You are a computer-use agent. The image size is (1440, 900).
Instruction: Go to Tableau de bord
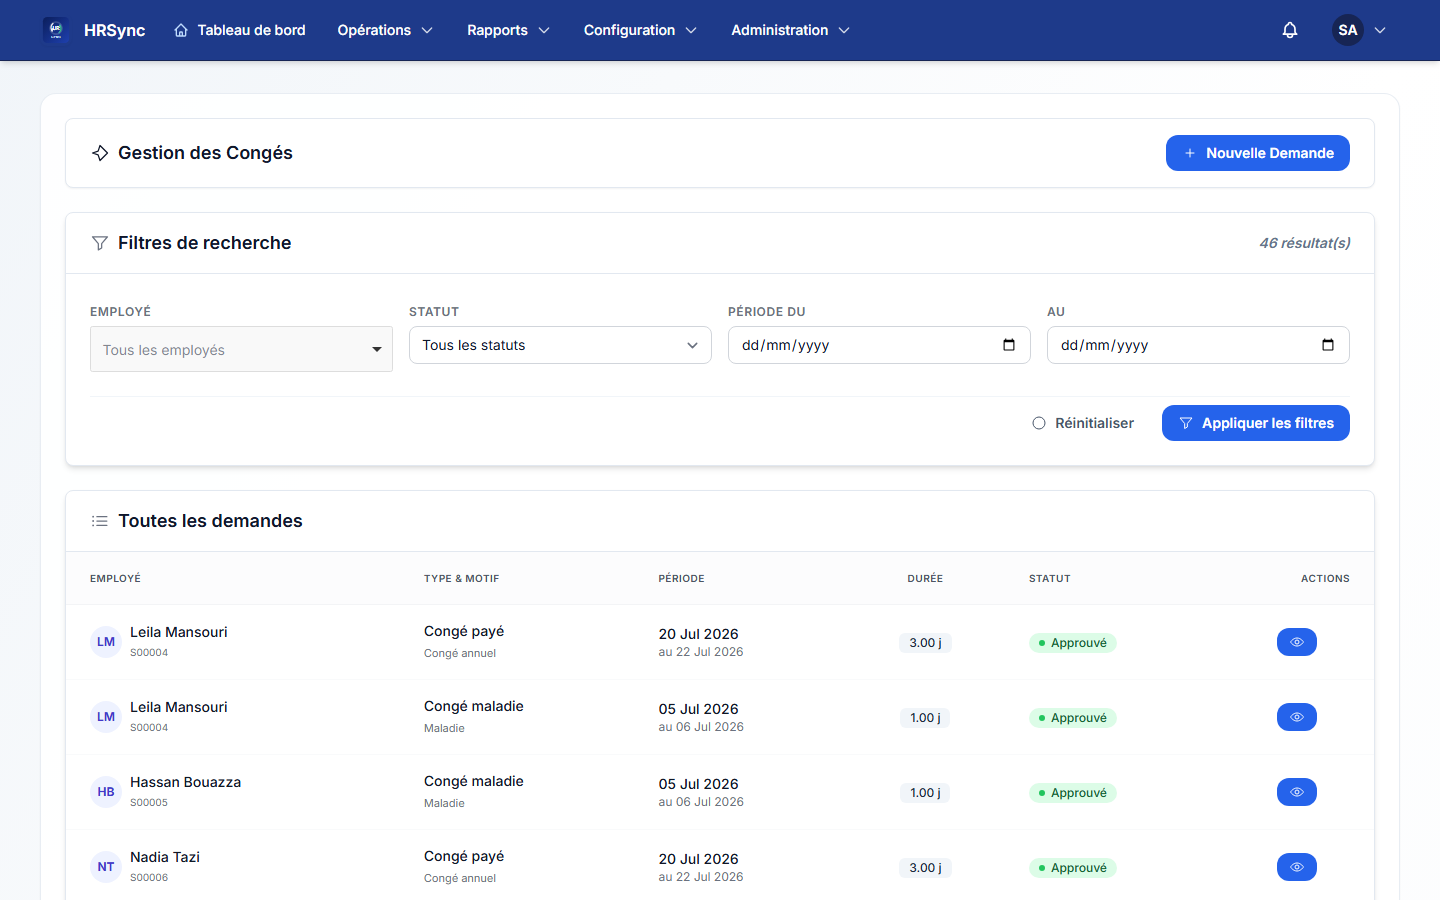point(240,30)
